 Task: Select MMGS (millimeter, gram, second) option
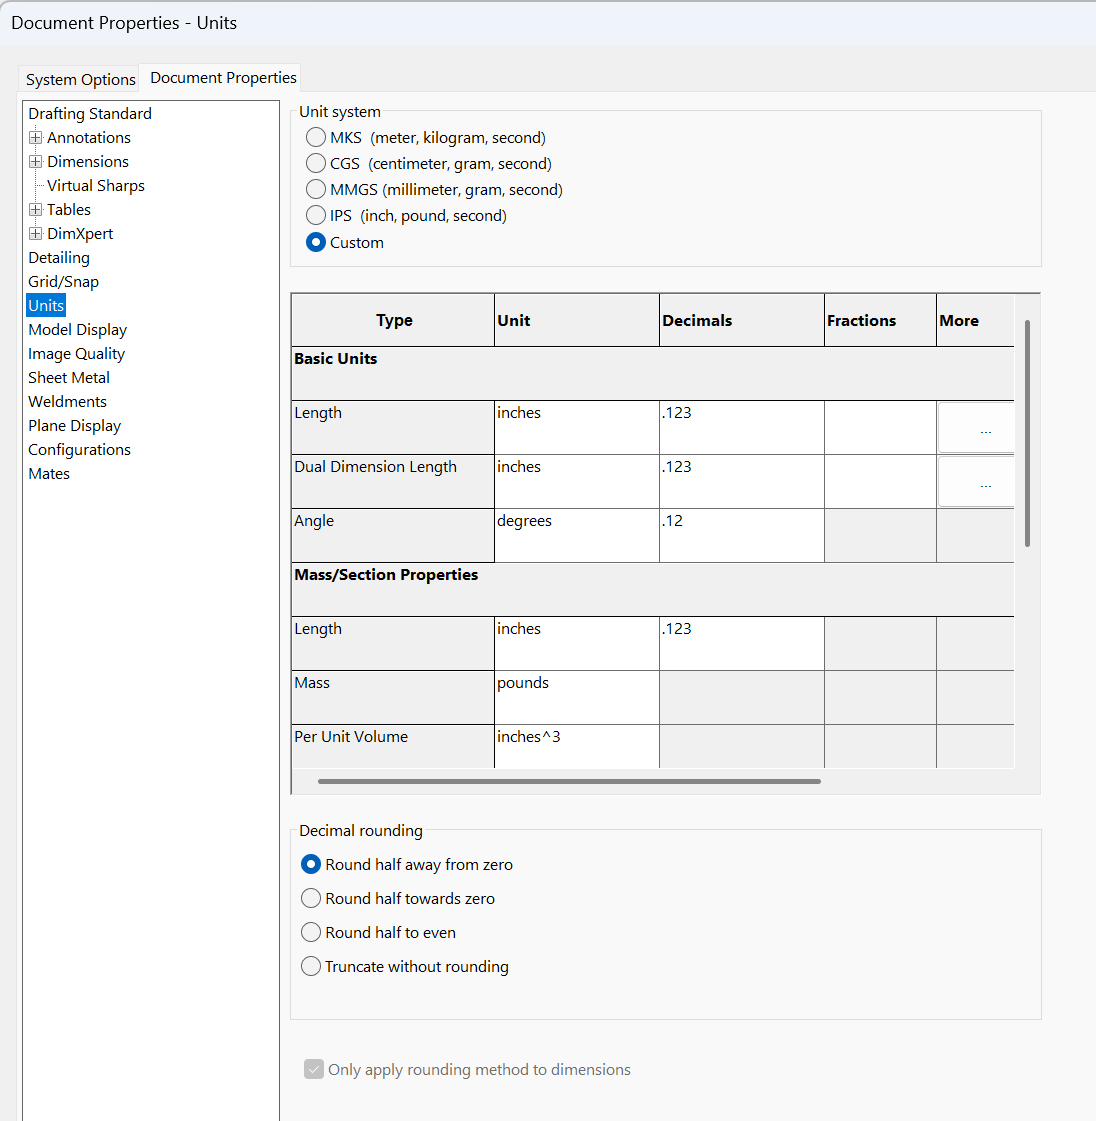(316, 190)
